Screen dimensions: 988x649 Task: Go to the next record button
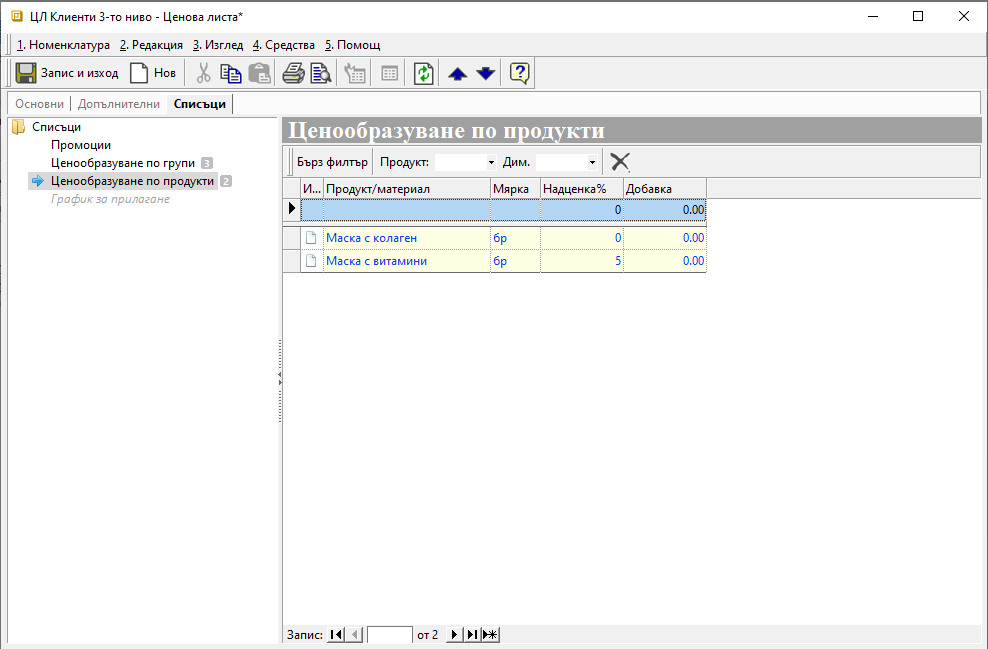click(x=454, y=635)
